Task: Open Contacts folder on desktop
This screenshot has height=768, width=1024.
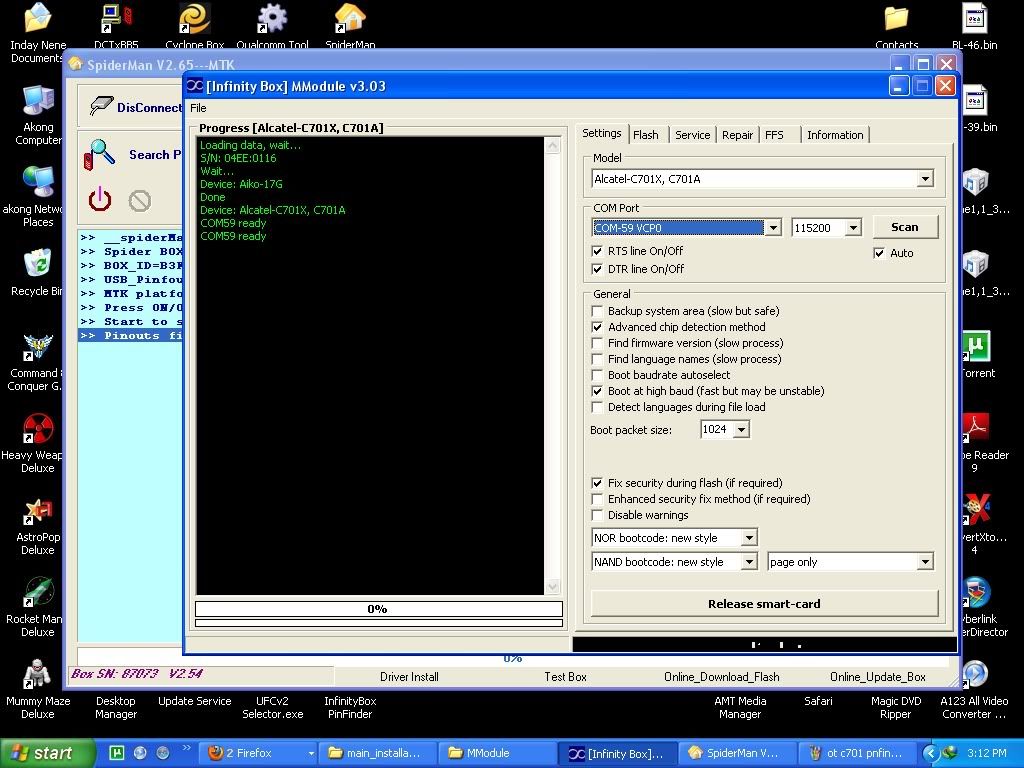Action: (x=896, y=18)
